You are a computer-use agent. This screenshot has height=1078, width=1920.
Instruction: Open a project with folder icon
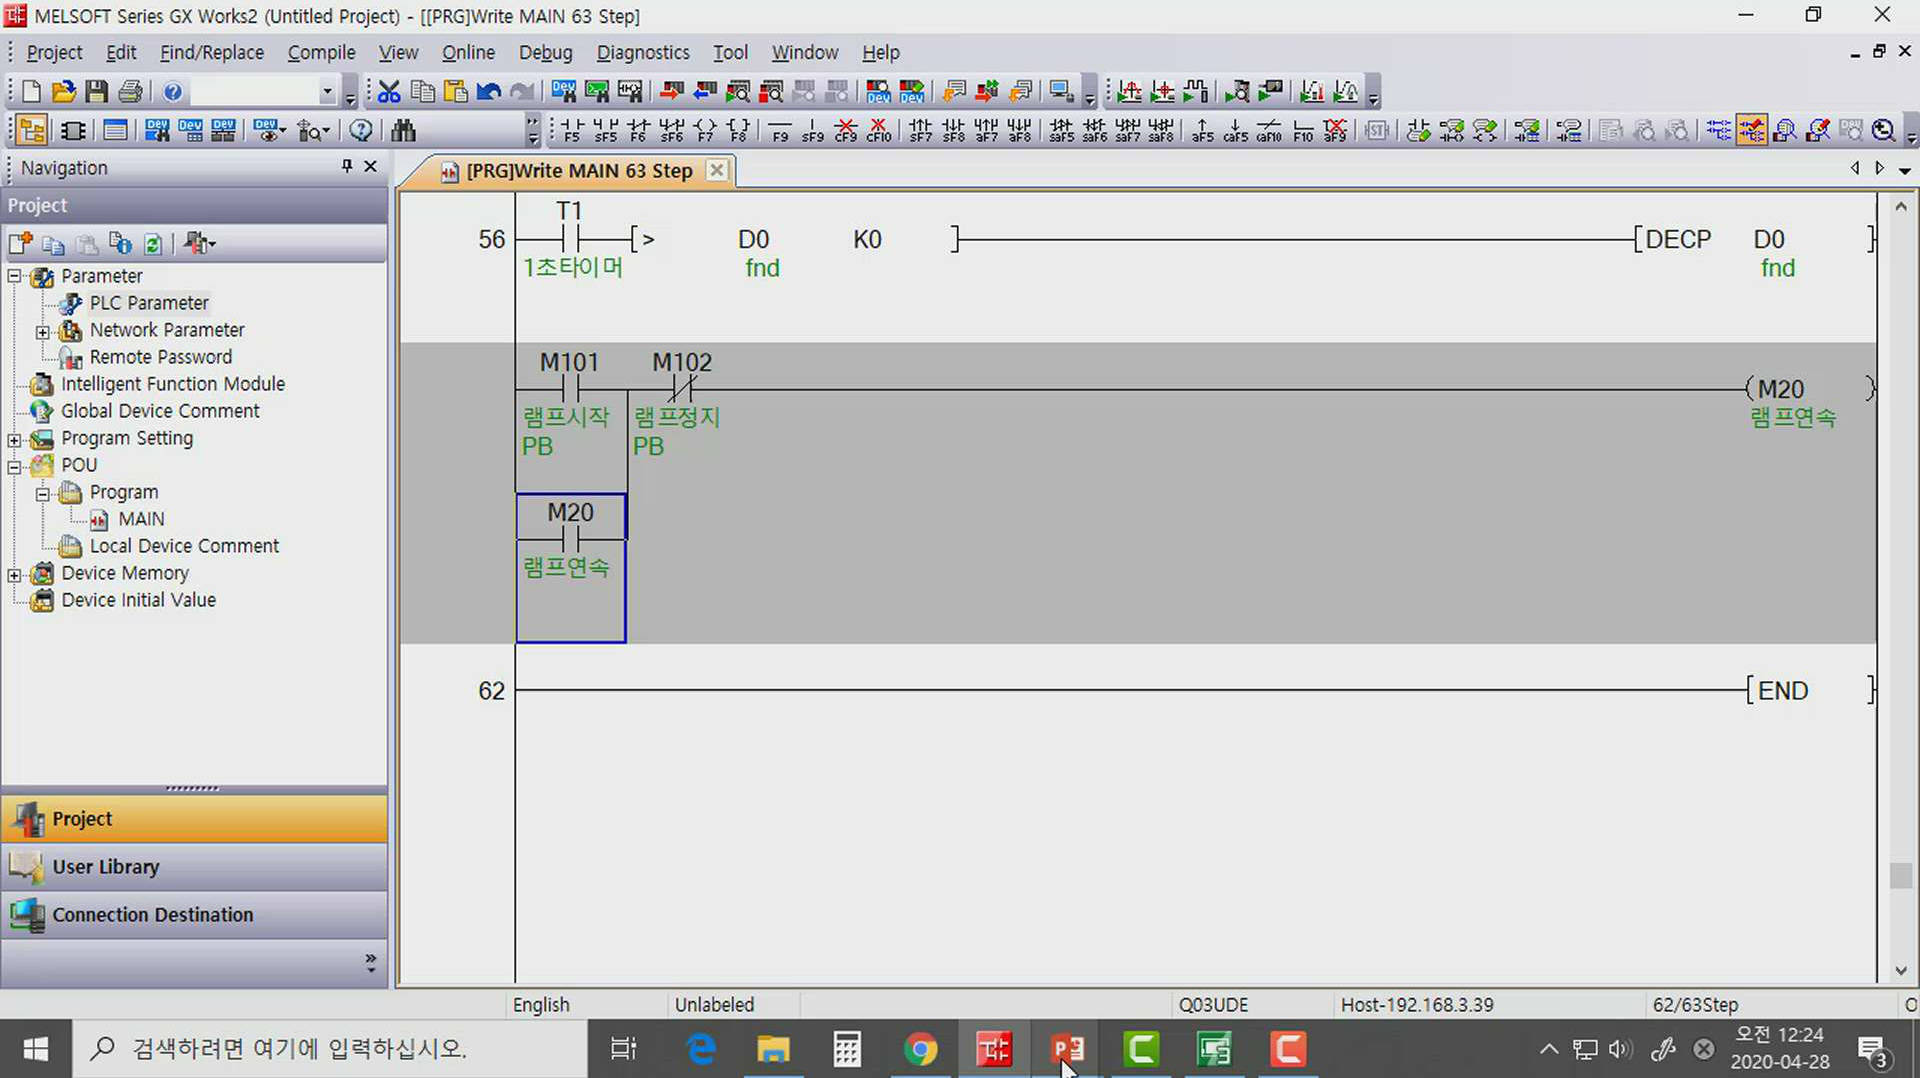[x=64, y=92]
